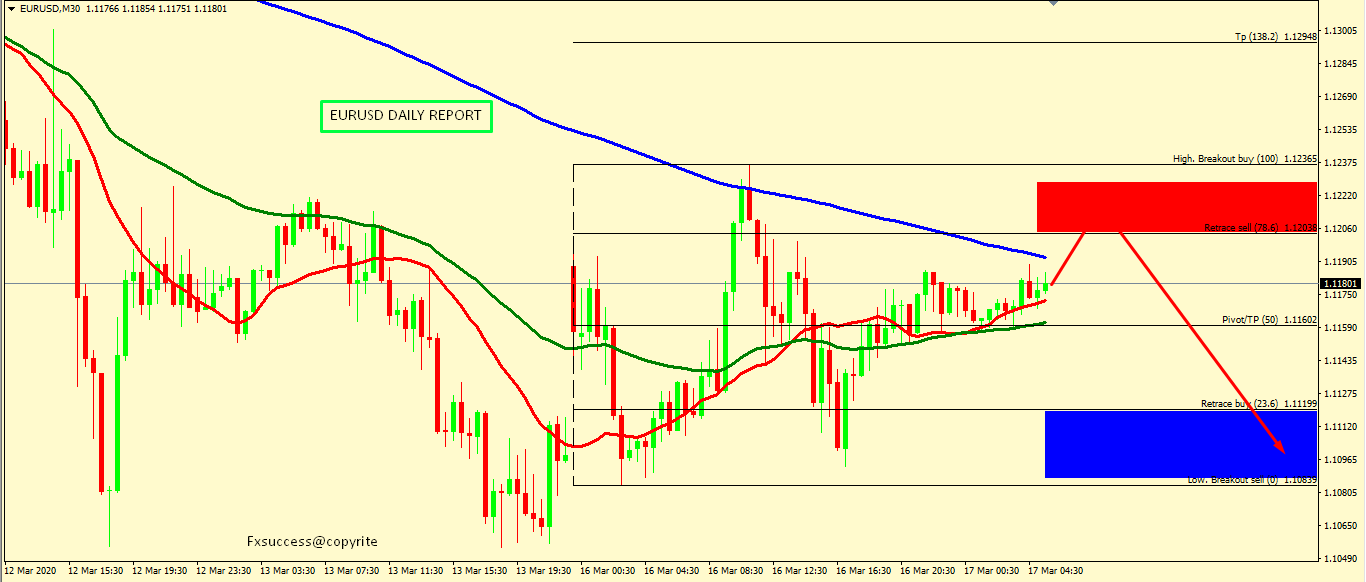Screen dimensions: 1366x582
Task: Click the 12 Mar 2020 date on time axis
Action: (32, 571)
